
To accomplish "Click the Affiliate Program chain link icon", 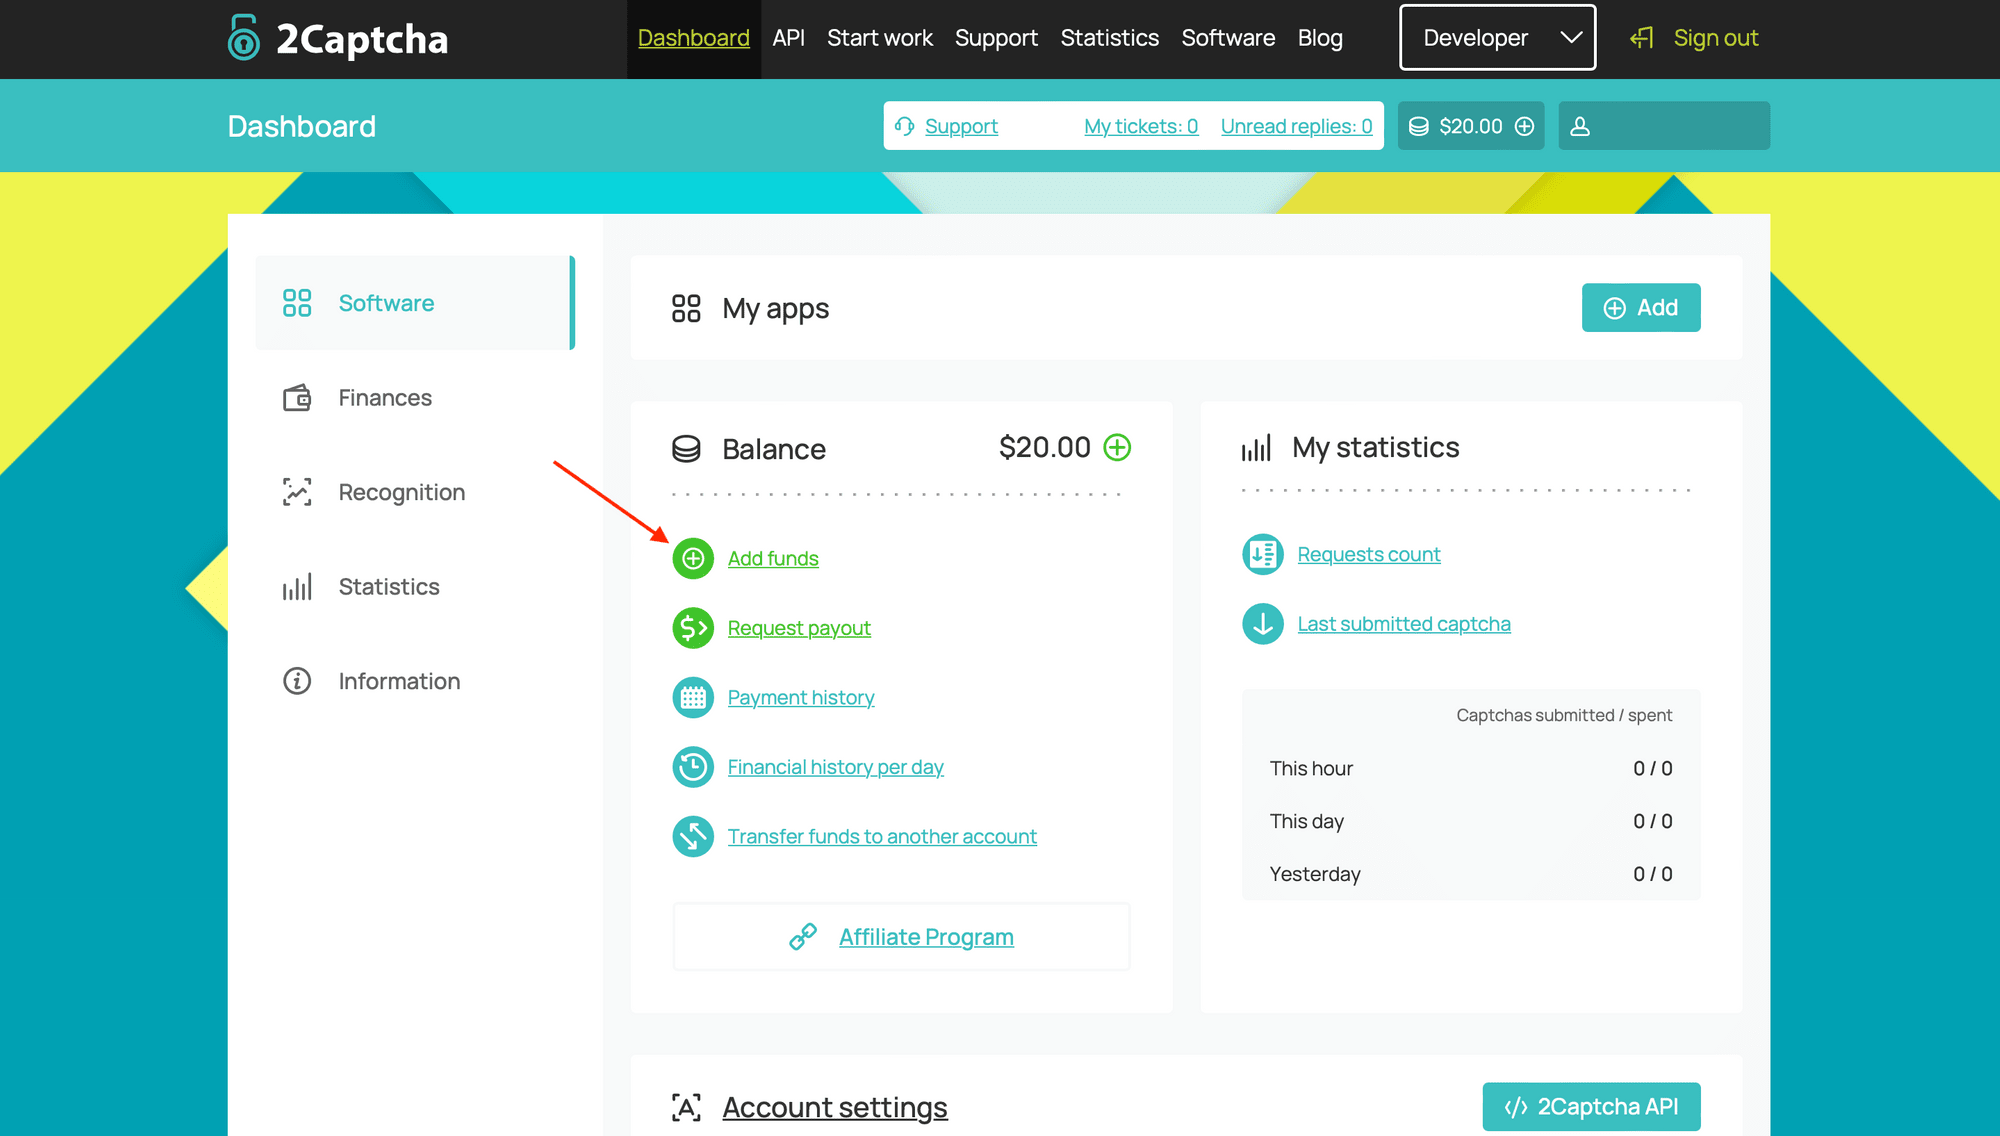I will pos(803,937).
